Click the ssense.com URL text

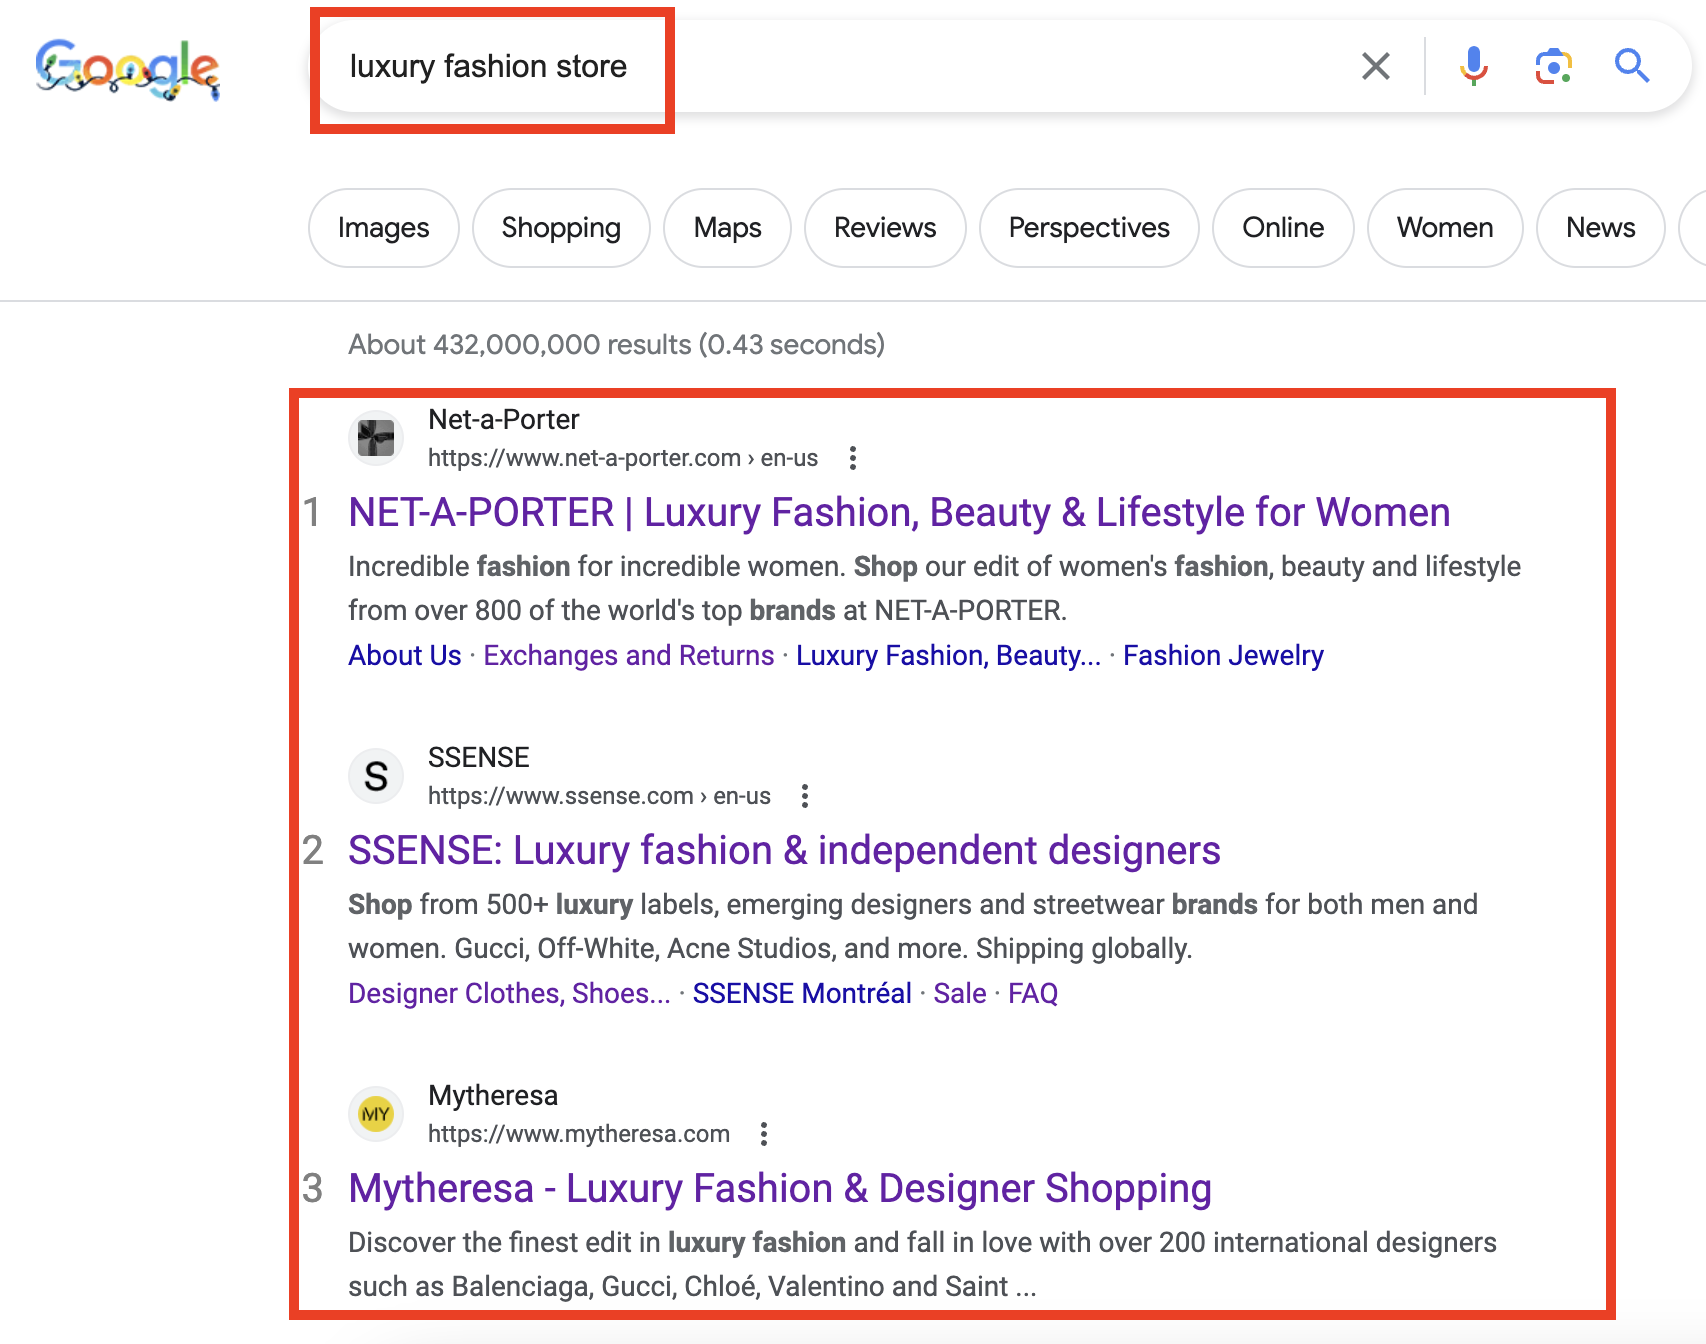pos(599,796)
